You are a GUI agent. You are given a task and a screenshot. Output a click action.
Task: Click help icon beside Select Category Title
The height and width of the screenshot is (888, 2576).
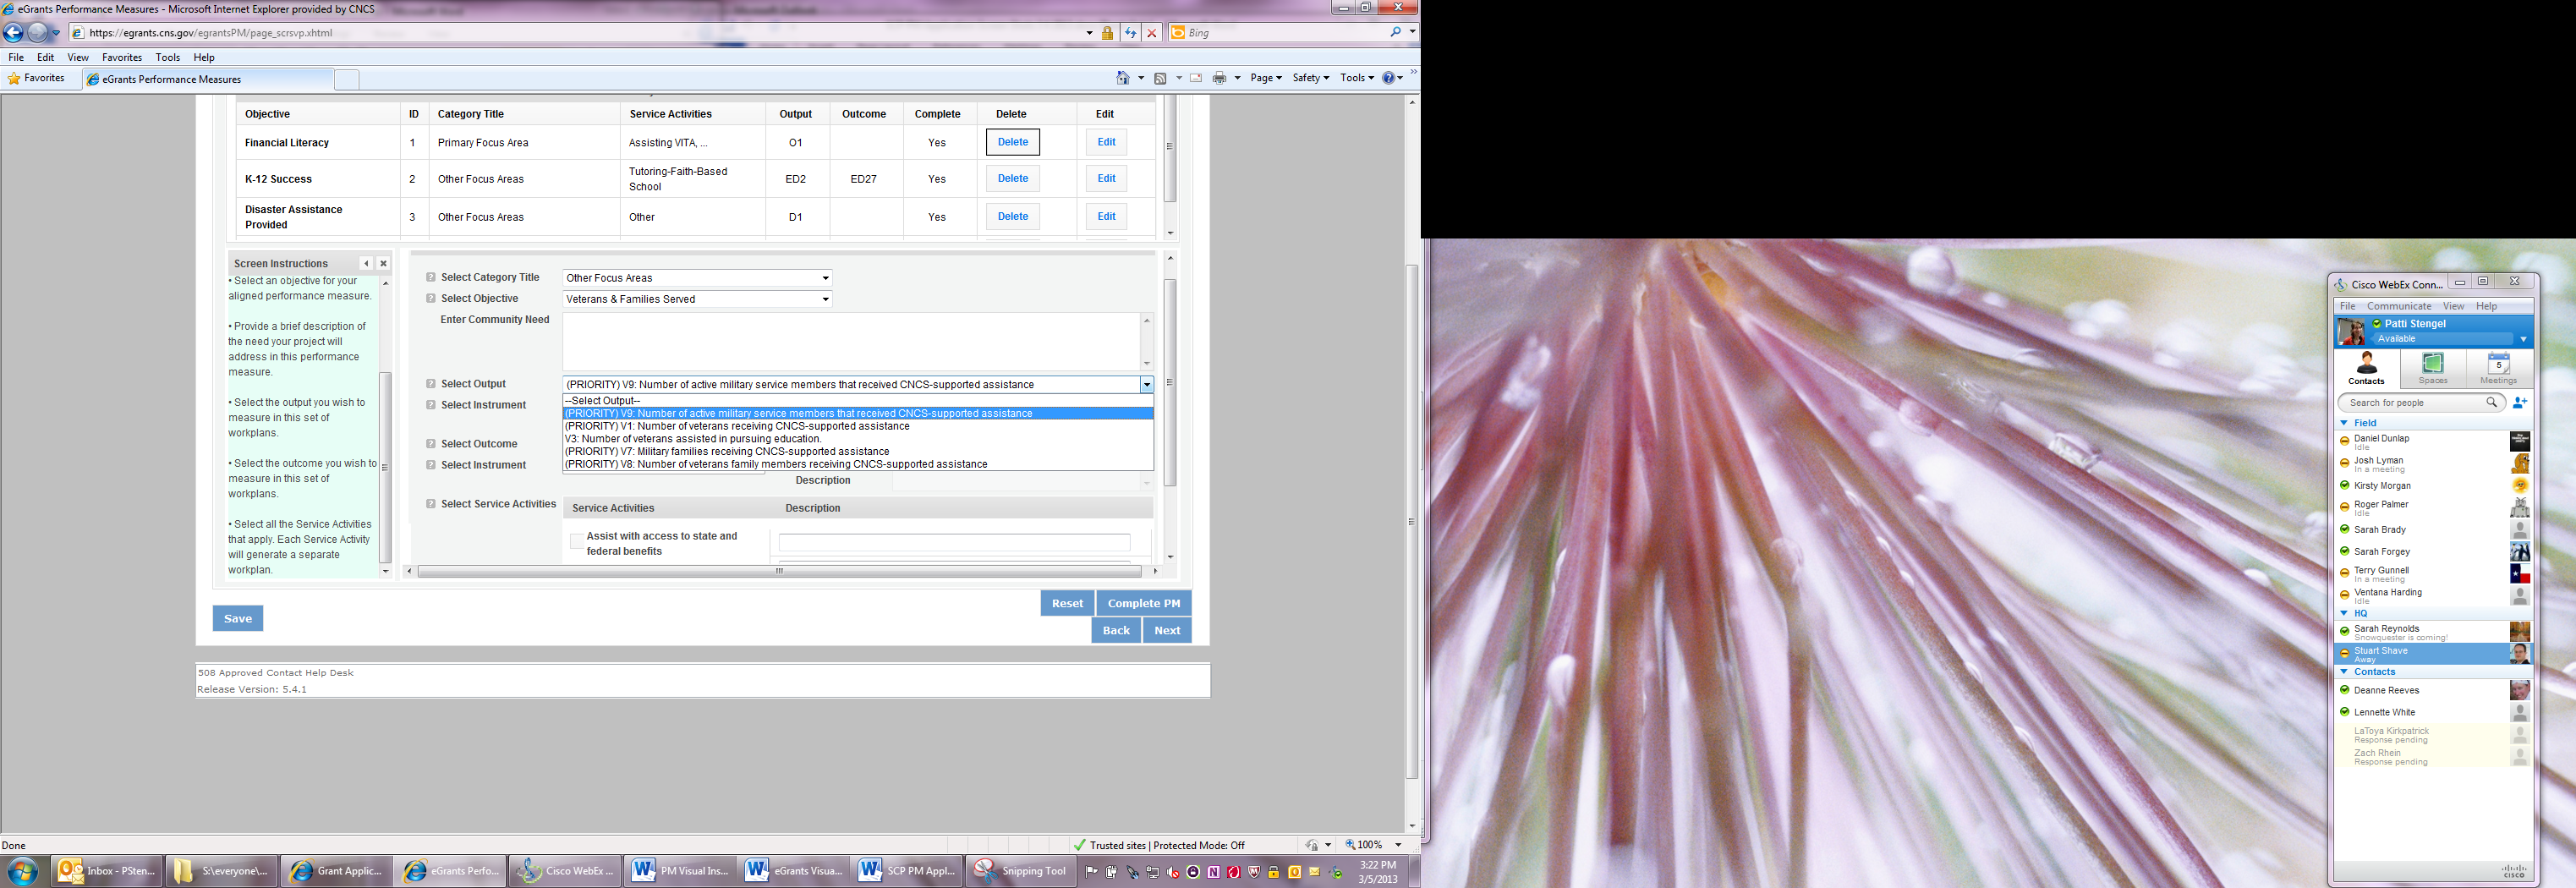[x=431, y=278]
